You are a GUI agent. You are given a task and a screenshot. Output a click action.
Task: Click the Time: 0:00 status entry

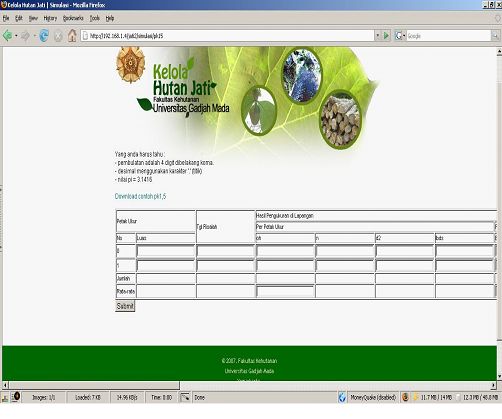(x=162, y=397)
